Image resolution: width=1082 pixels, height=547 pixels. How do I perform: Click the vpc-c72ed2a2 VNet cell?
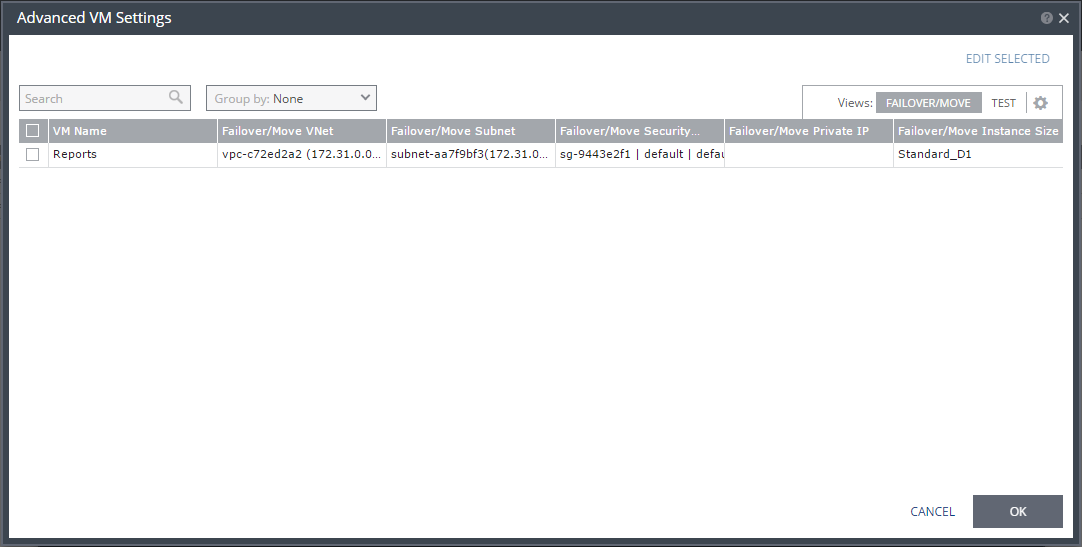302,155
